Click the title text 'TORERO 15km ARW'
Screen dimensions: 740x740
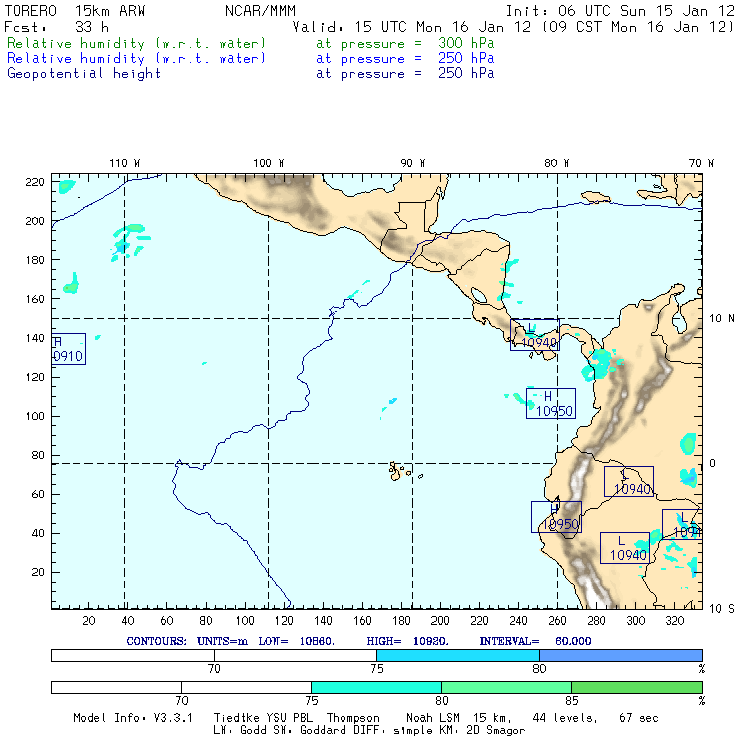click(x=75, y=11)
